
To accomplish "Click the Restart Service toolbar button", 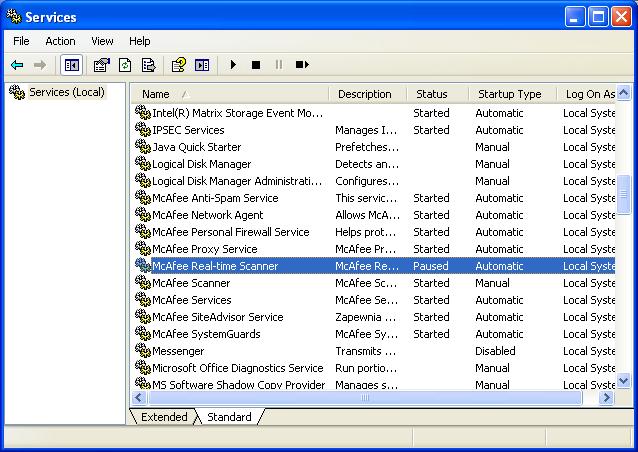I will tap(302, 65).
